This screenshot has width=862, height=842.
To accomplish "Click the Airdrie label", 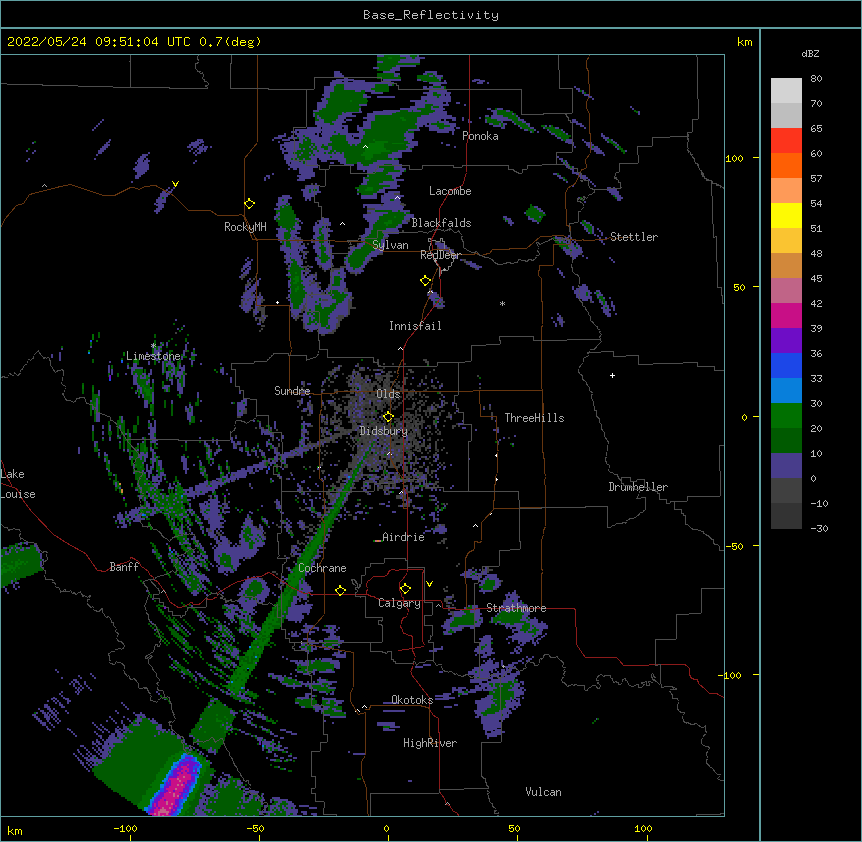I will (x=403, y=537).
